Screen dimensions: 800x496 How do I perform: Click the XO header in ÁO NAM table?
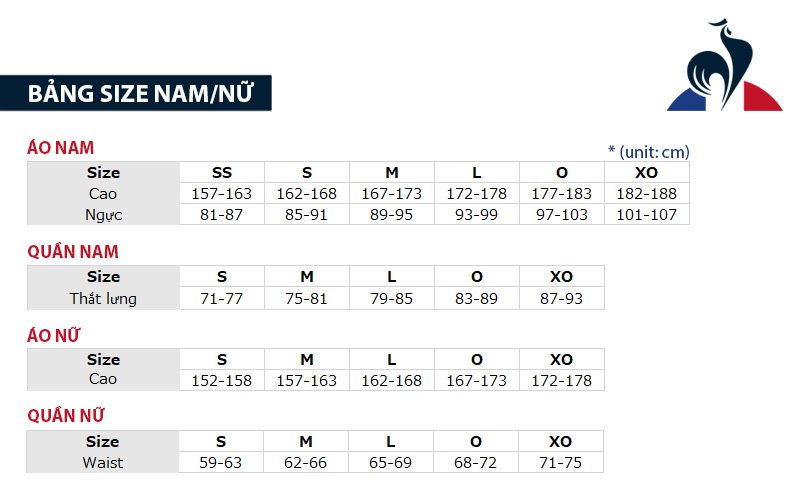click(x=646, y=173)
